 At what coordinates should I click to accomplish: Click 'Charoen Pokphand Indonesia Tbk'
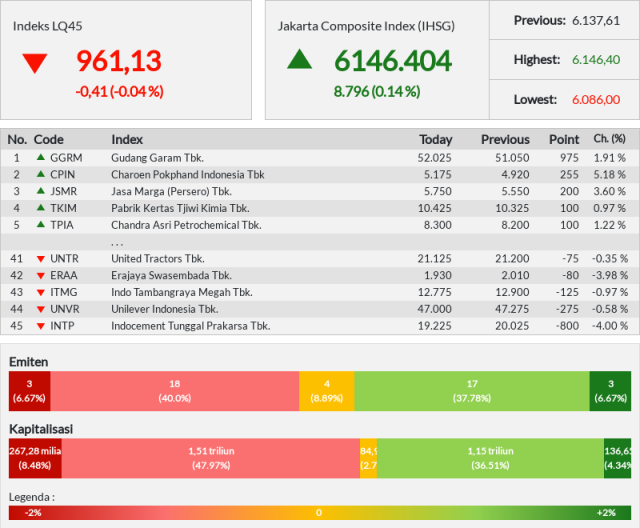tap(188, 175)
